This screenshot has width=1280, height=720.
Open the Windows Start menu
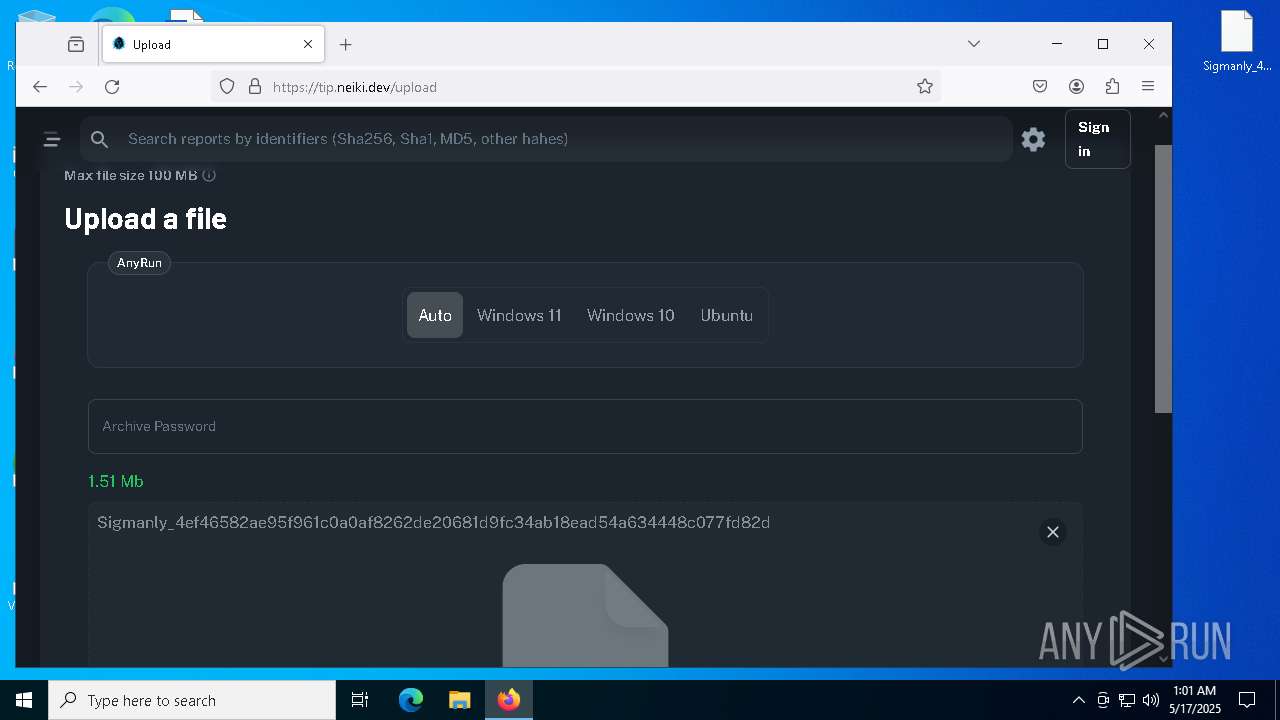24,700
